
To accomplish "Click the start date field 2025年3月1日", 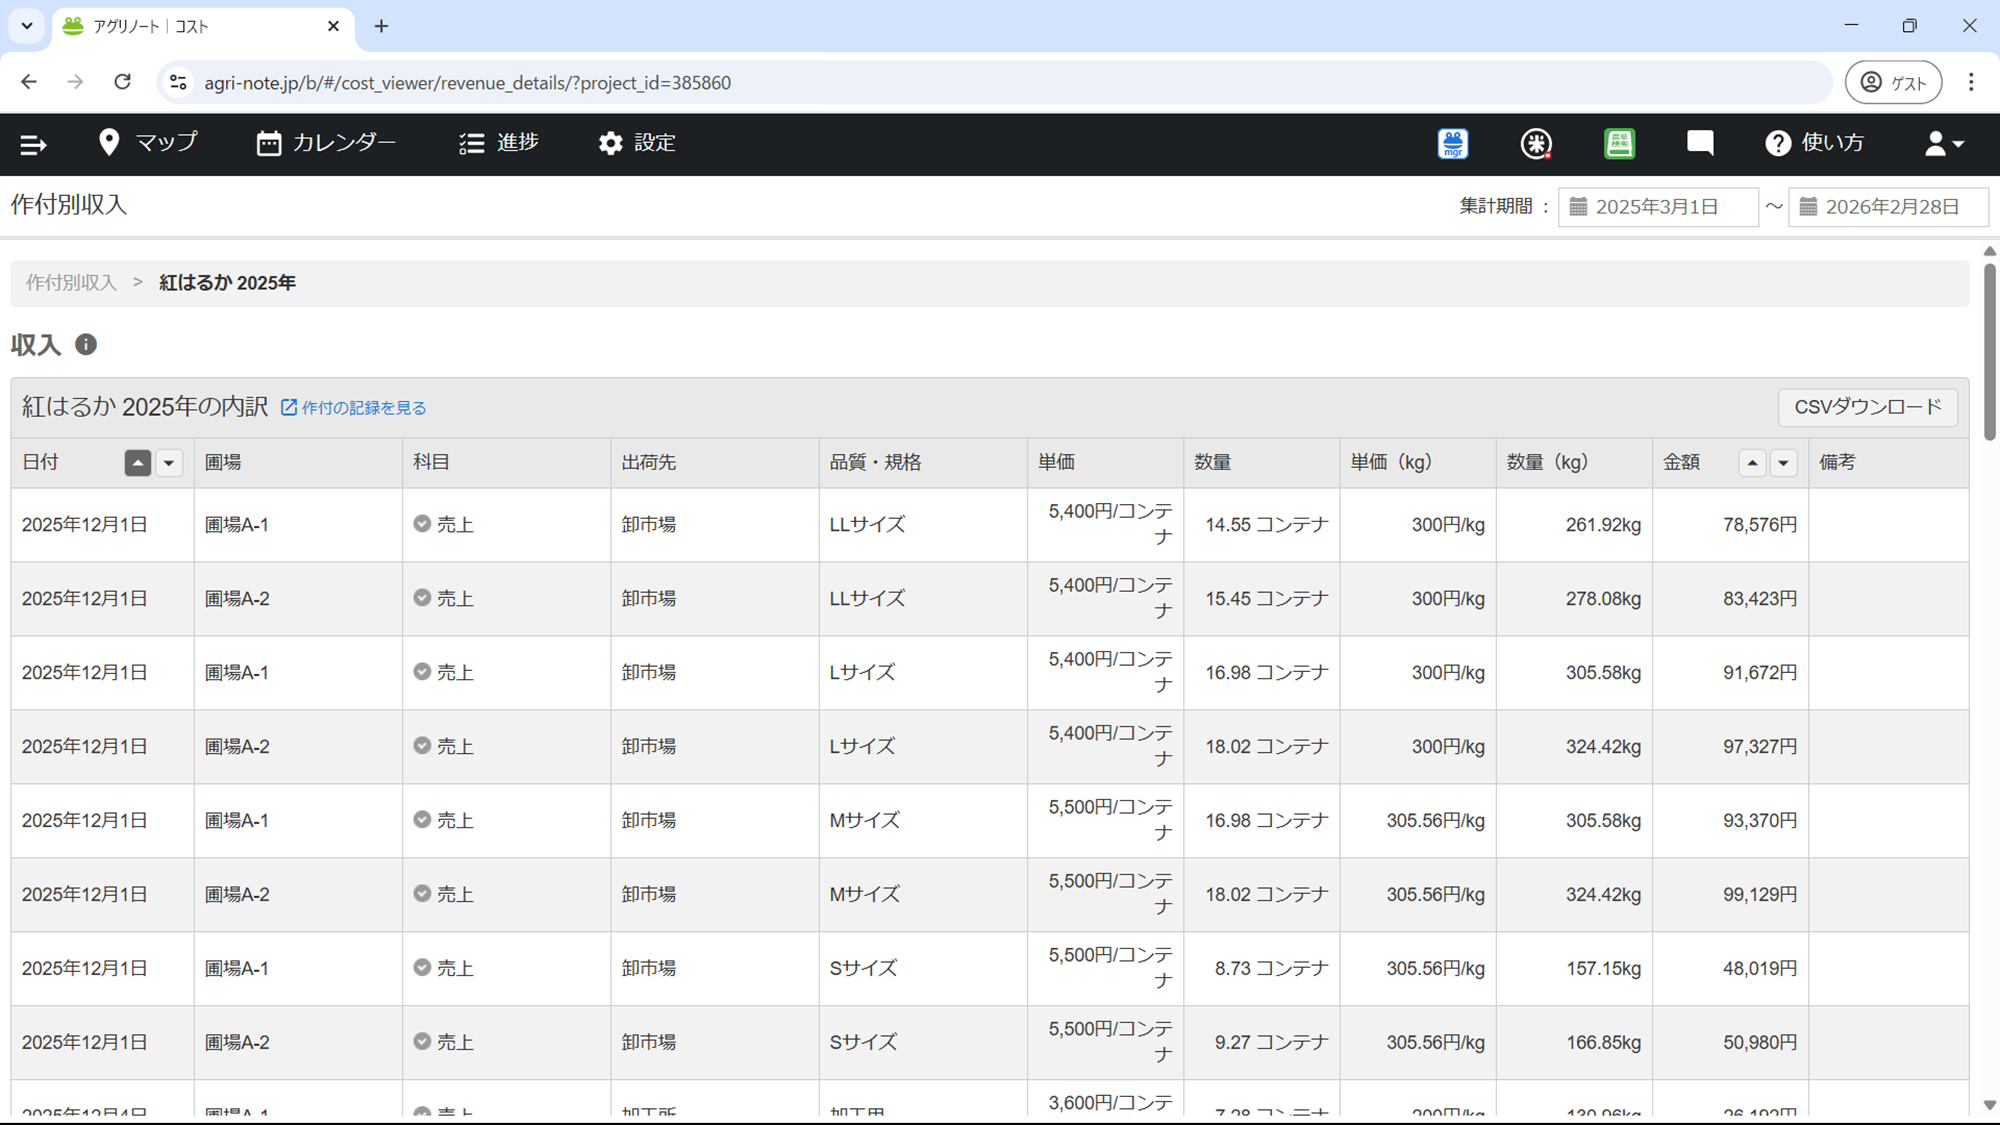I will (x=1658, y=207).
